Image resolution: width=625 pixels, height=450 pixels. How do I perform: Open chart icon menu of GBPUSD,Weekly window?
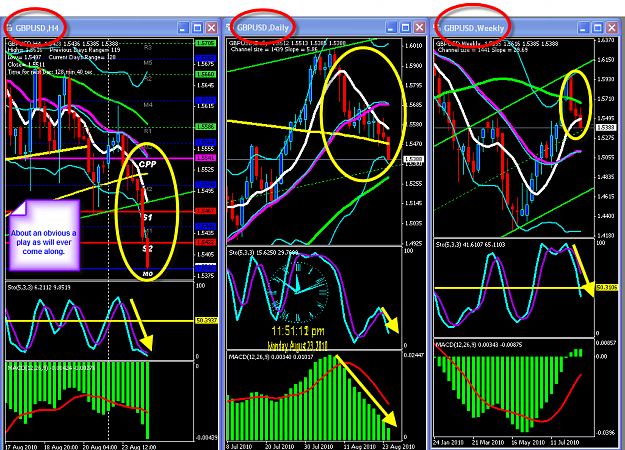[437, 28]
